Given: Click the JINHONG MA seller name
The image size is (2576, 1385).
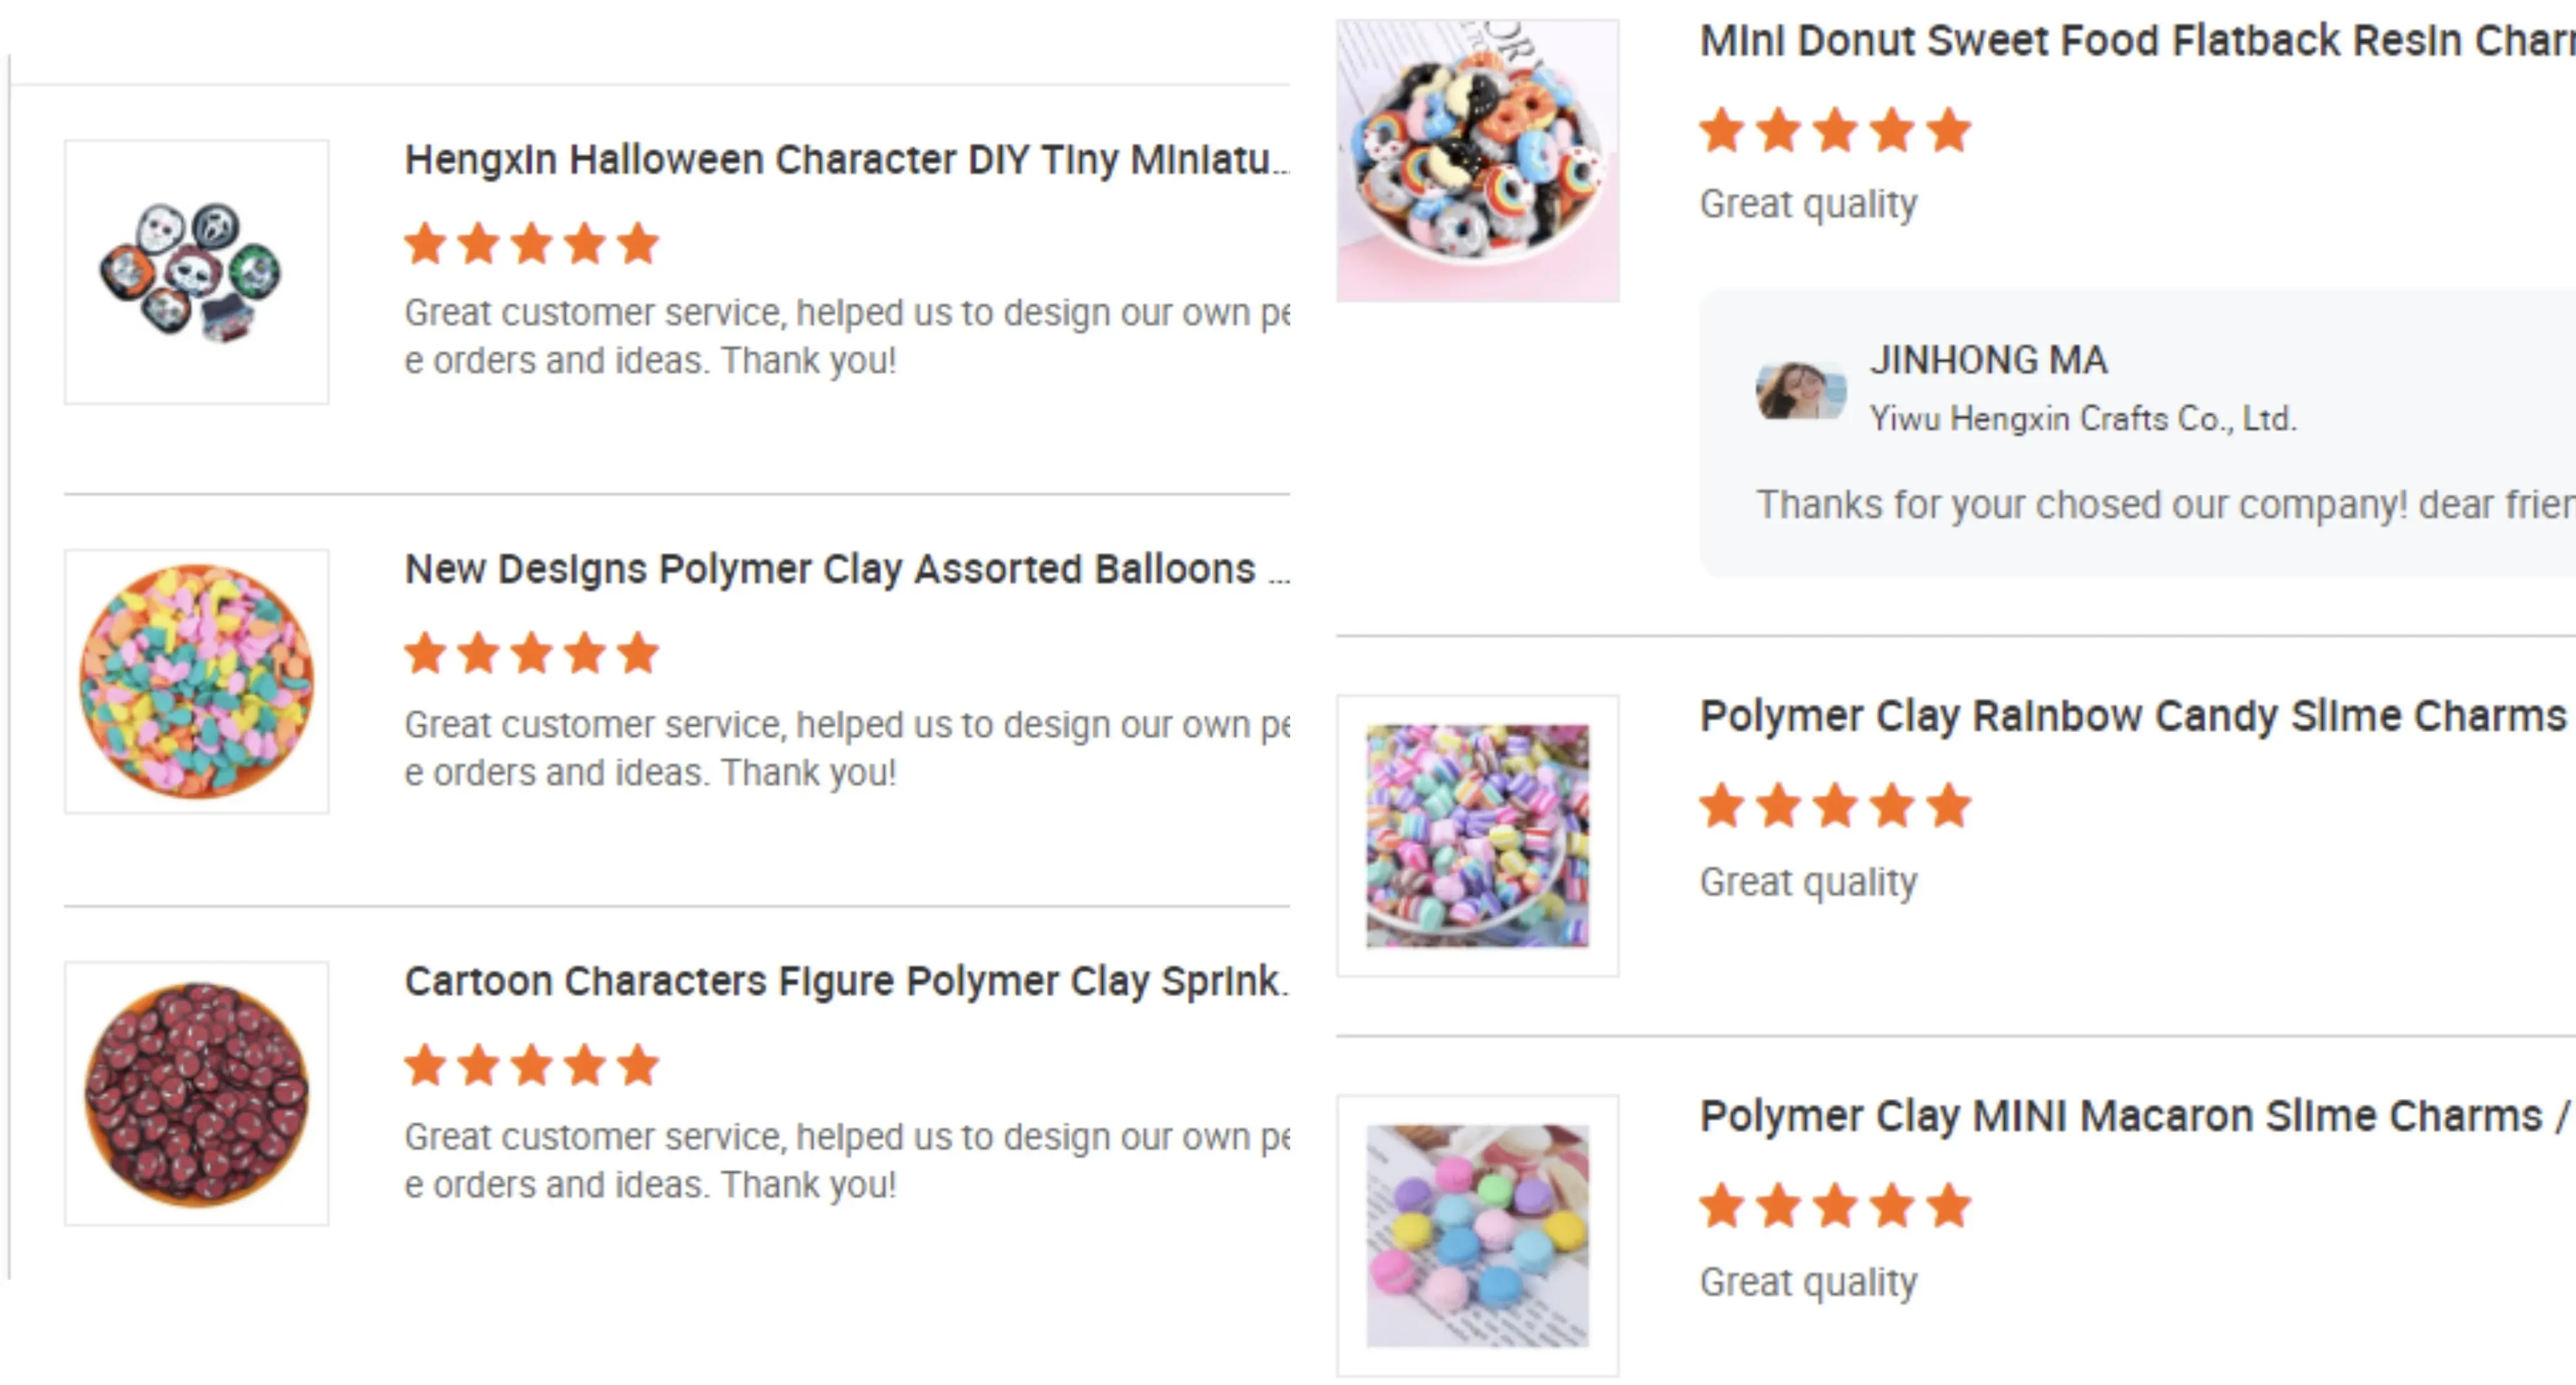Looking at the screenshot, I should (x=1988, y=360).
